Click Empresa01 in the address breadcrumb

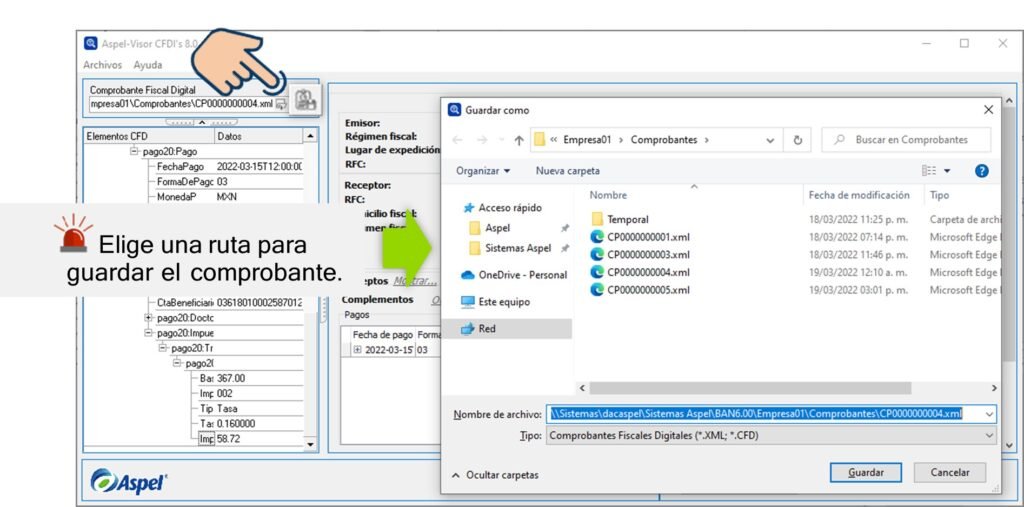click(587, 140)
